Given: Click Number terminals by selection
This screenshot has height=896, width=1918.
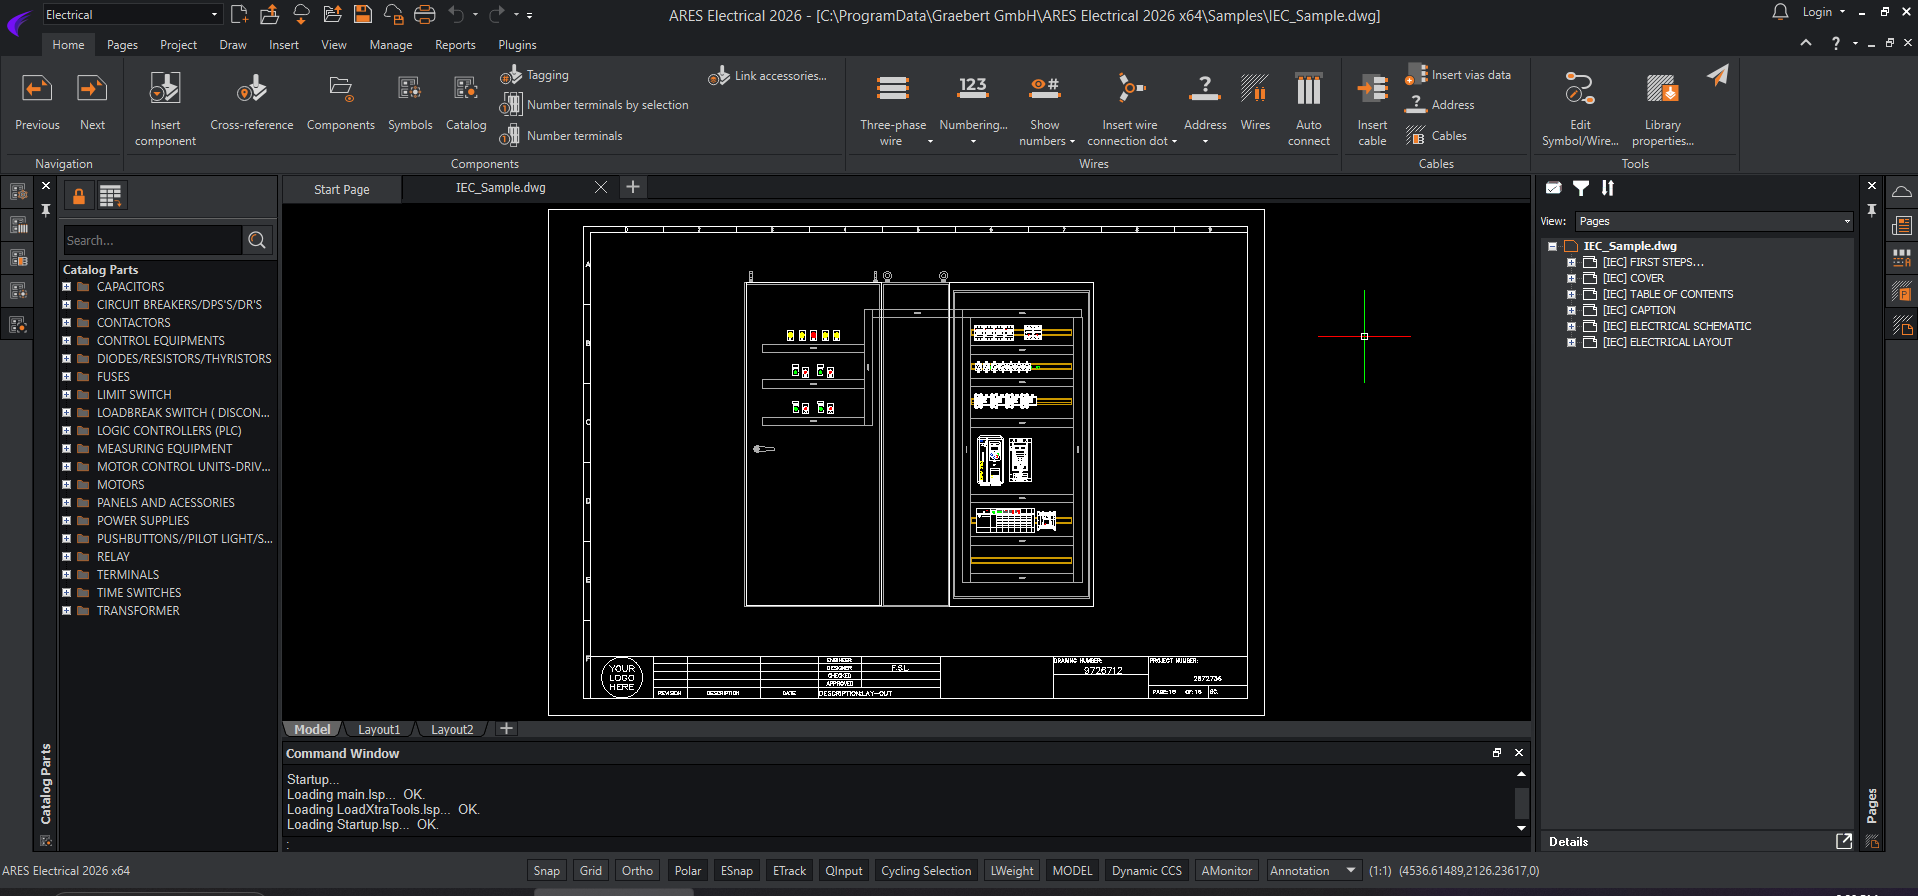Looking at the screenshot, I should click(x=607, y=105).
